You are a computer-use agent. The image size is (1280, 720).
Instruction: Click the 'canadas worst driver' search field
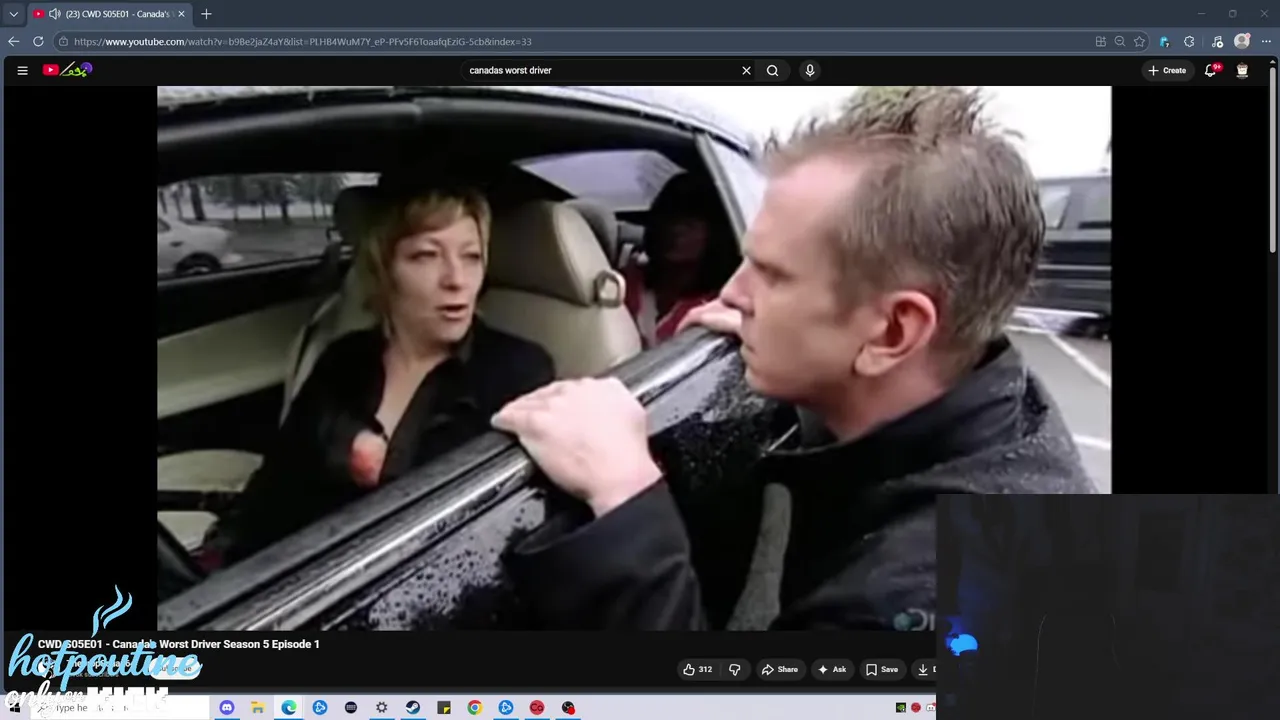[600, 70]
